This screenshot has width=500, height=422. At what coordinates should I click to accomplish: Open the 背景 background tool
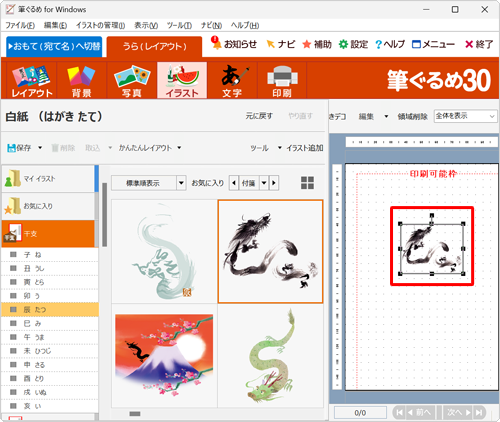pos(82,80)
